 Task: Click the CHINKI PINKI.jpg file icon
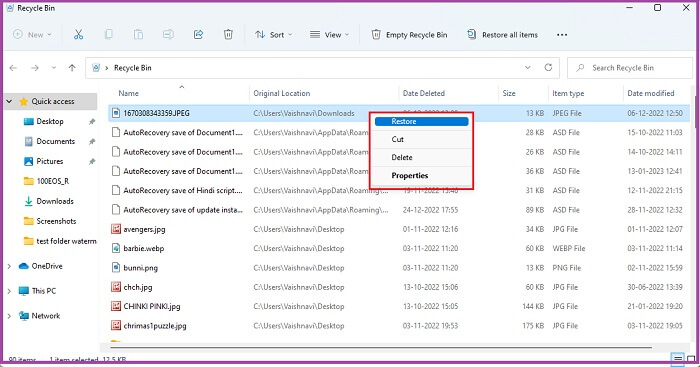pyautogui.click(x=116, y=306)
